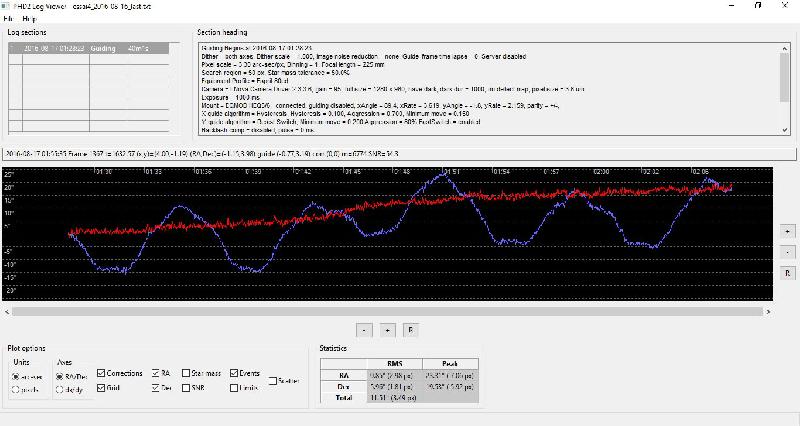Enable the SNR checkbox
The height and width of the screenshot is (426, 800).
pyautogui.click(x=186, y=388)
